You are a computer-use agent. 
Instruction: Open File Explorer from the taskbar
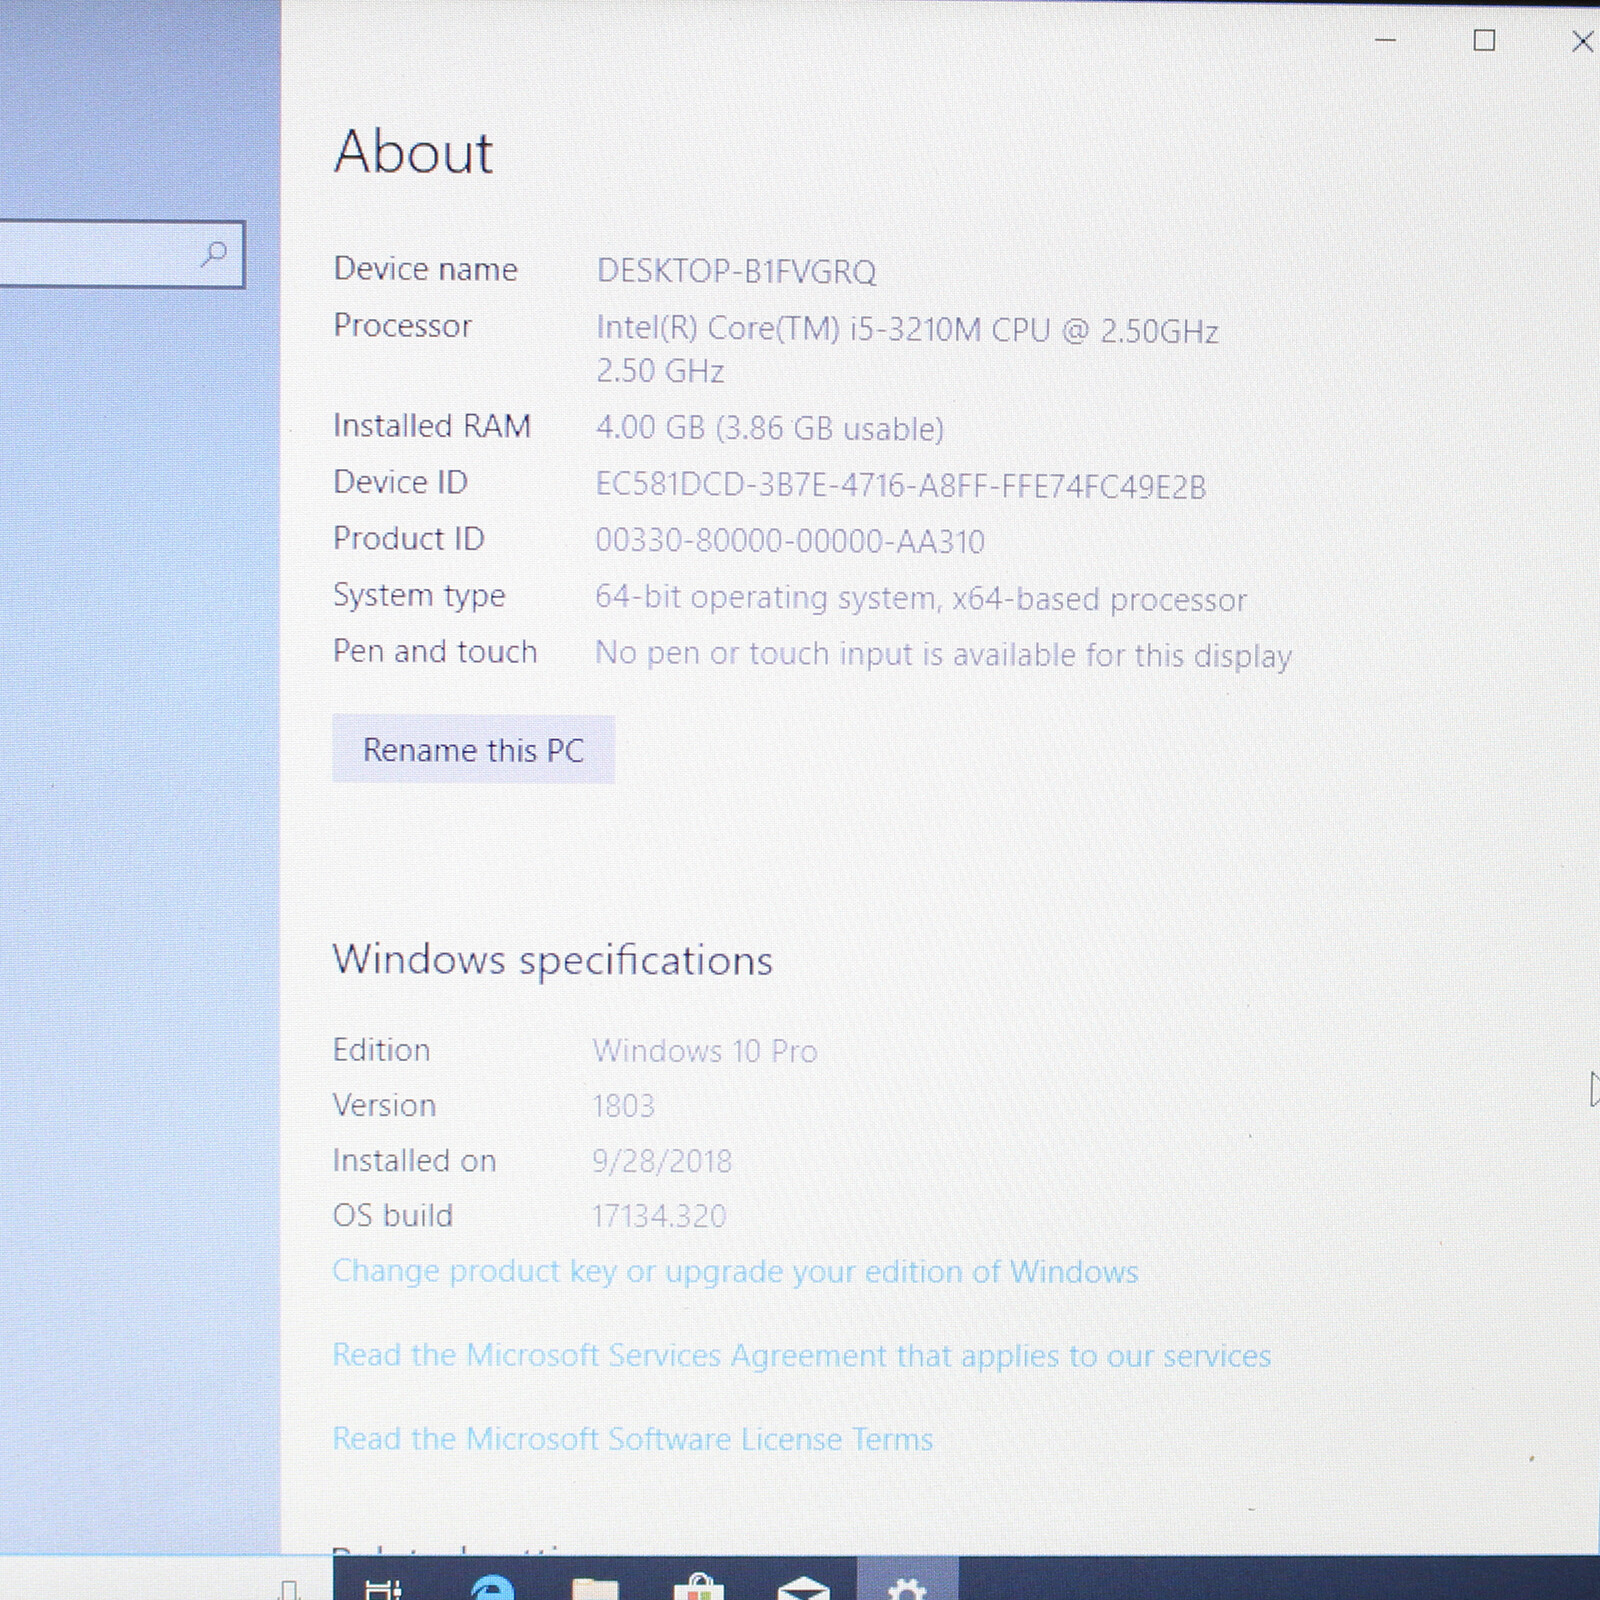pos(595,1588)
